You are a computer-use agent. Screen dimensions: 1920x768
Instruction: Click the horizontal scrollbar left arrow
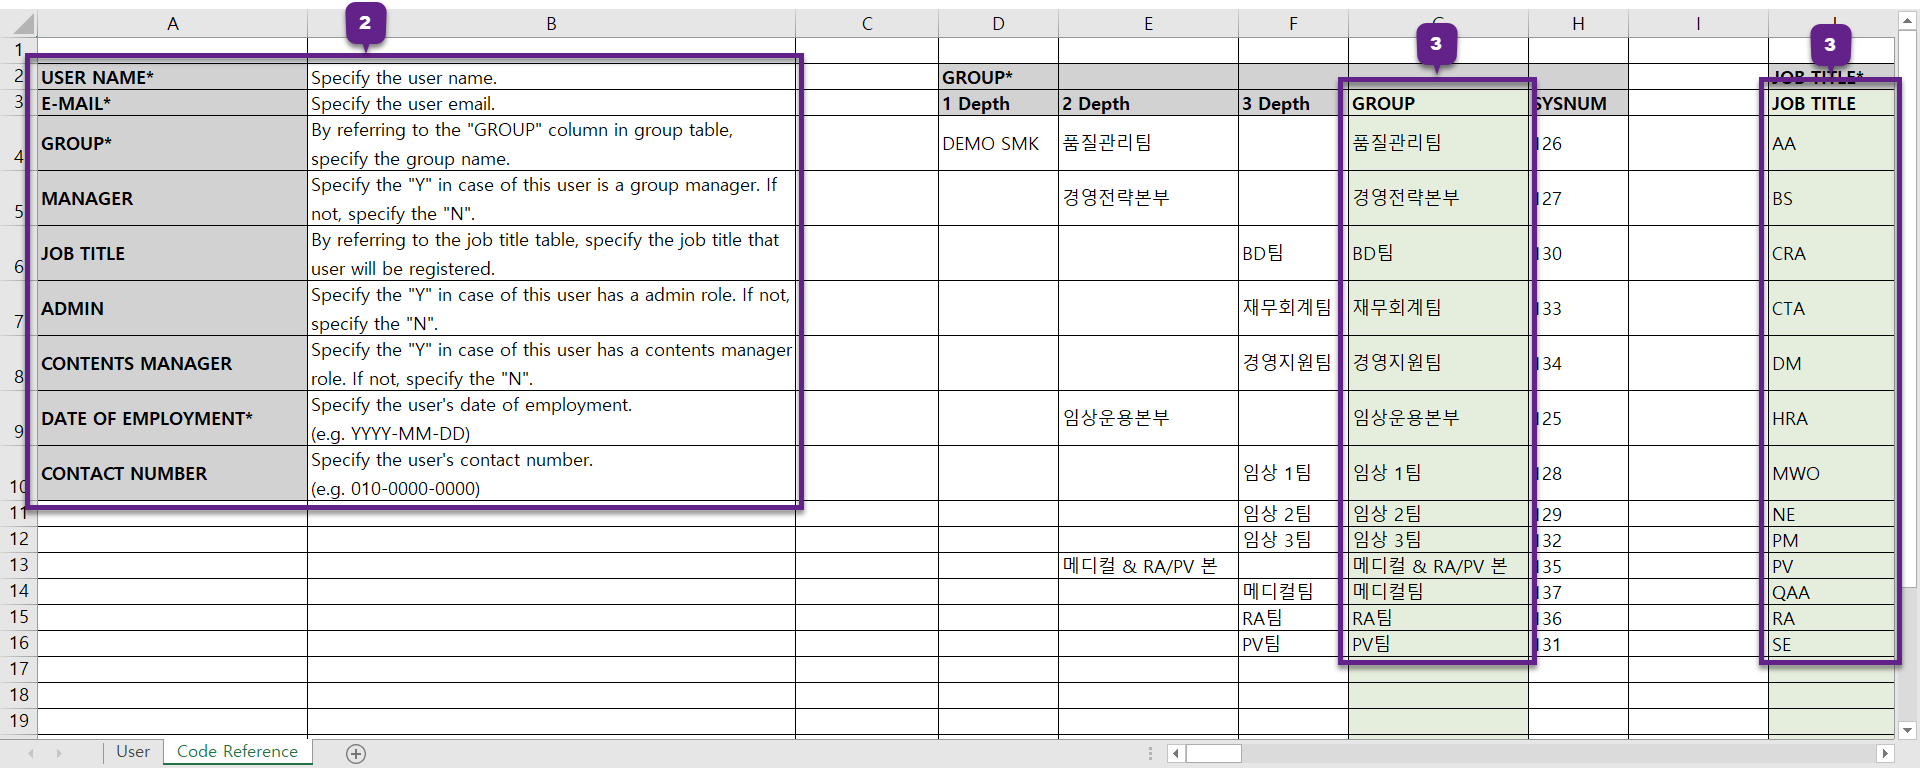pos(1176,753)
